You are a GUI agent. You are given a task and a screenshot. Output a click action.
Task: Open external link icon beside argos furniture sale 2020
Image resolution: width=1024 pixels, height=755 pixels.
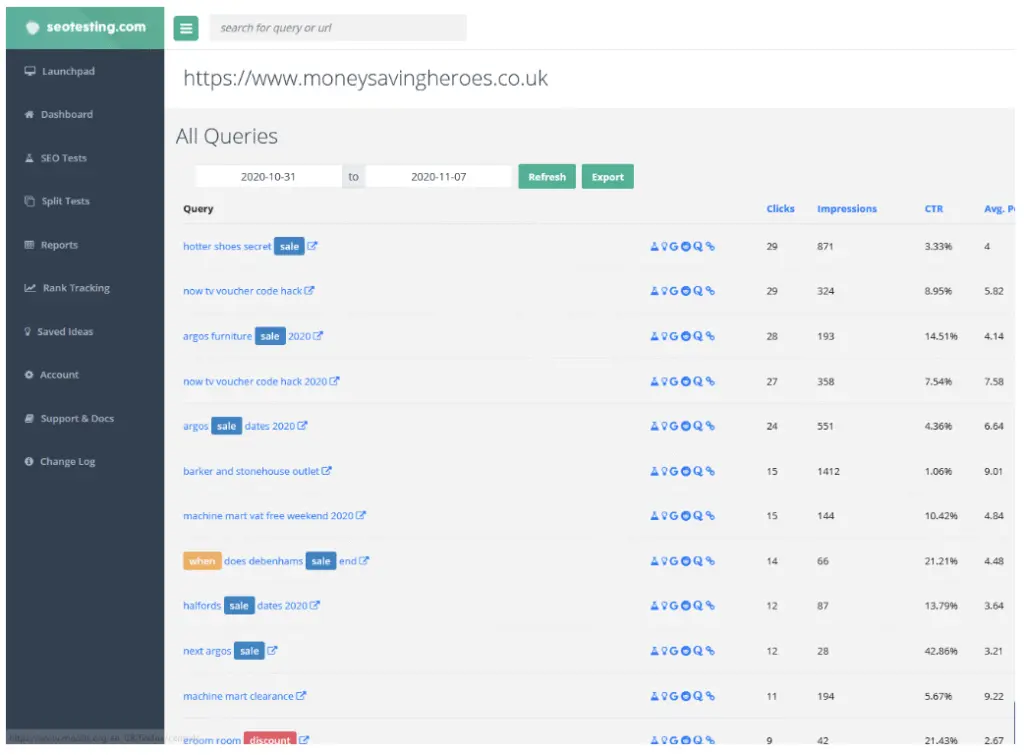[318, 336]
